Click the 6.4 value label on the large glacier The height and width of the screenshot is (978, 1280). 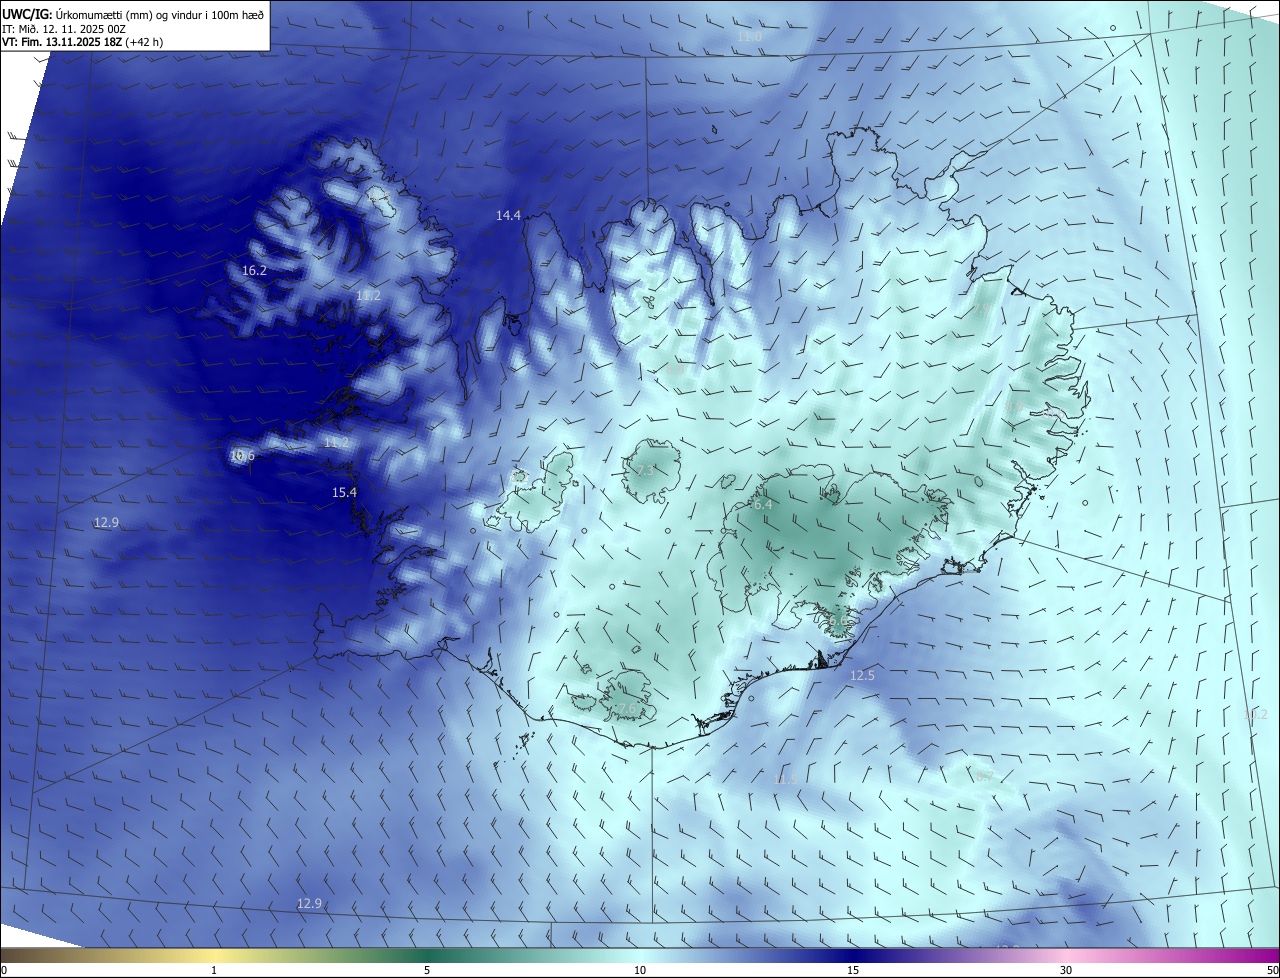762,505
